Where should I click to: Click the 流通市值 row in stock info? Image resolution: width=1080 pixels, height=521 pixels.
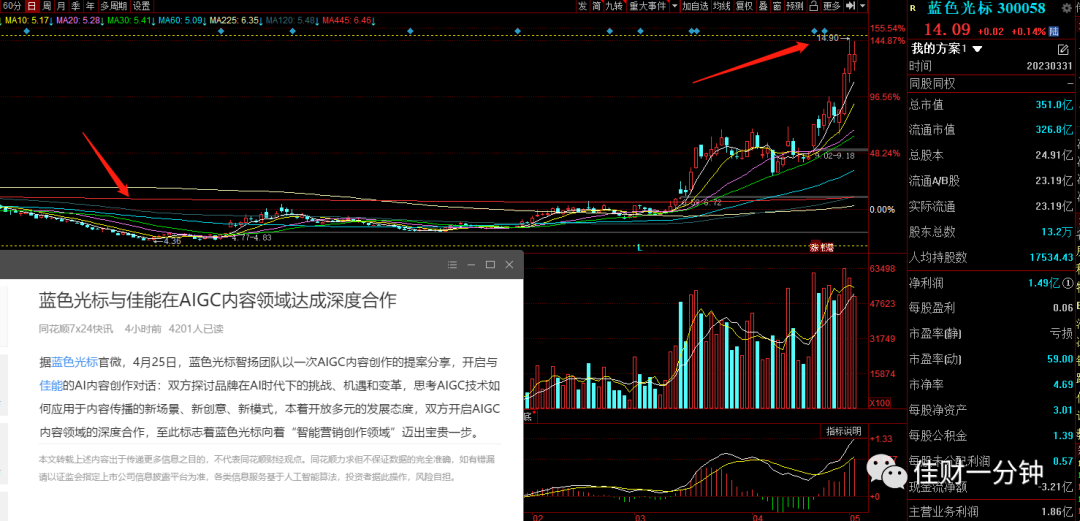click(x=990, y=130)
